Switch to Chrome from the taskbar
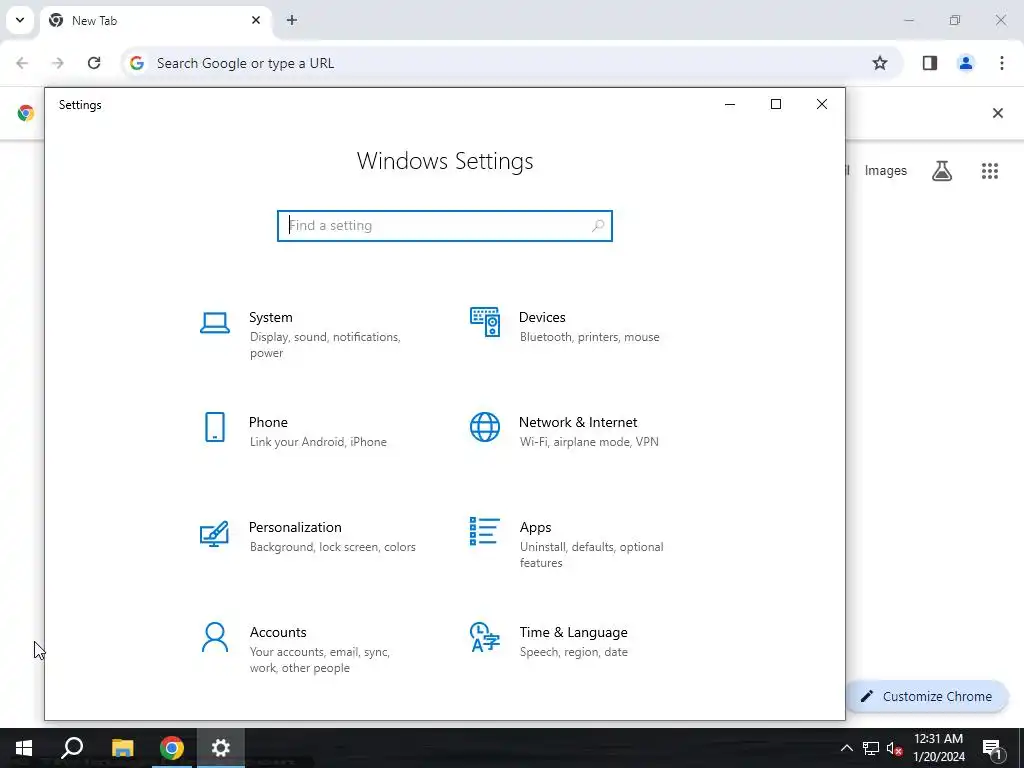 171,748
